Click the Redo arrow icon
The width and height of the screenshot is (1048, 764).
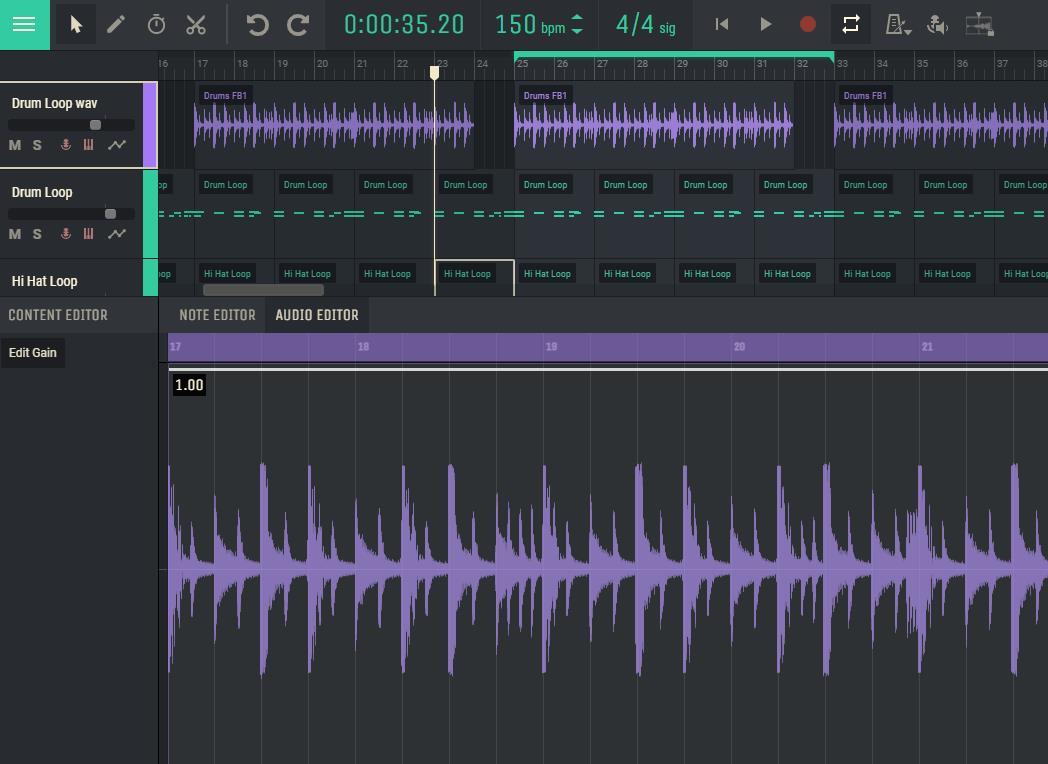[297, 24]
